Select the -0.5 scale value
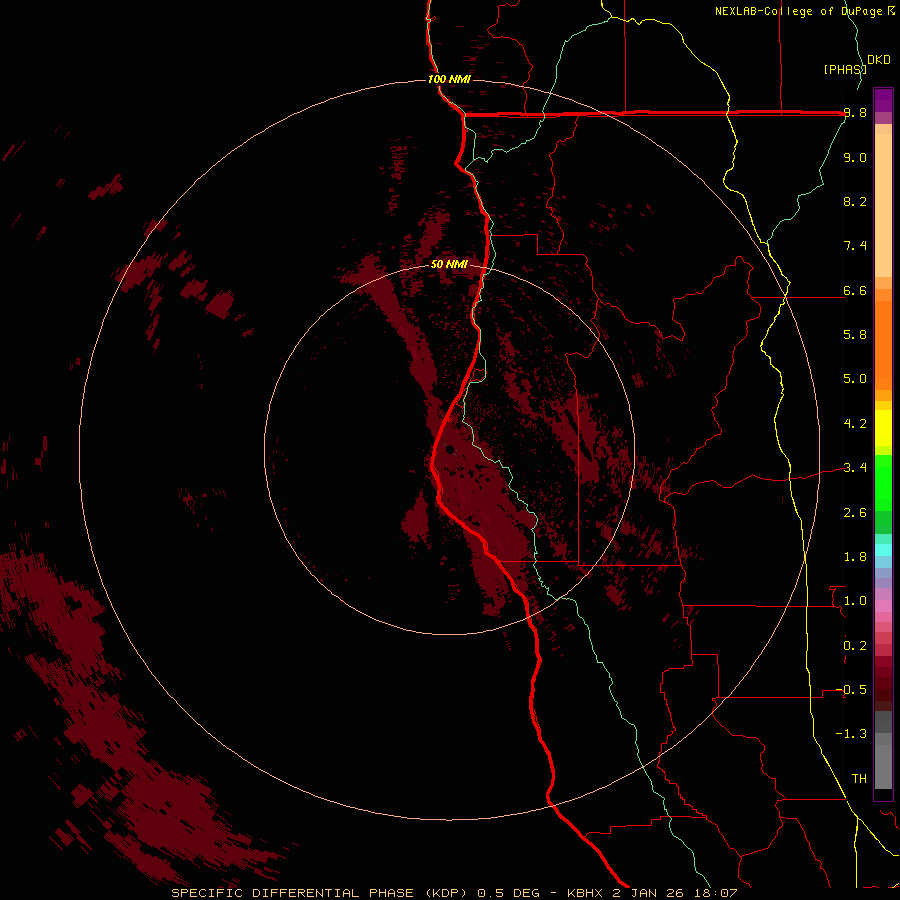900x900 pixels. (851, 690)
